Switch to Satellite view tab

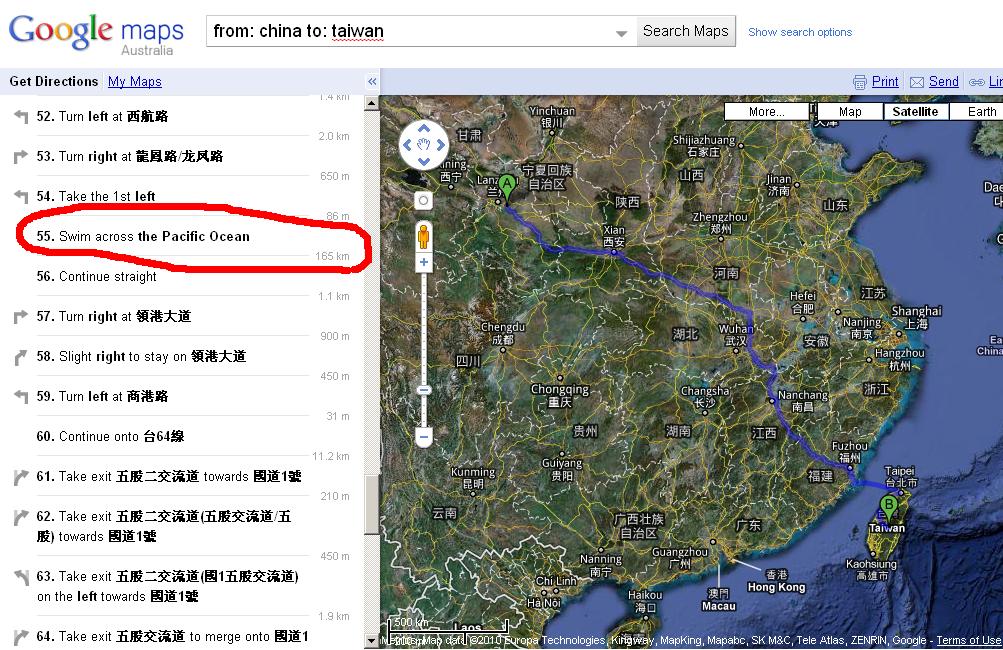coord(915,112)
